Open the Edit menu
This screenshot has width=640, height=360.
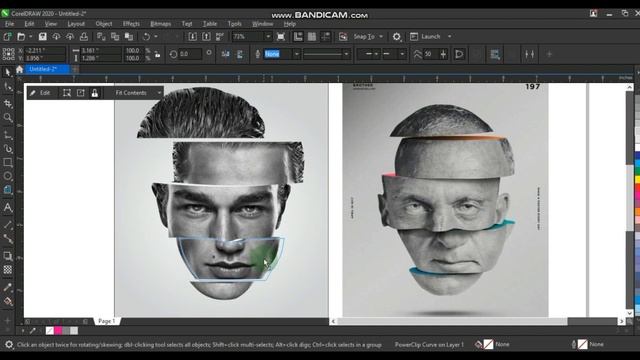29,24
